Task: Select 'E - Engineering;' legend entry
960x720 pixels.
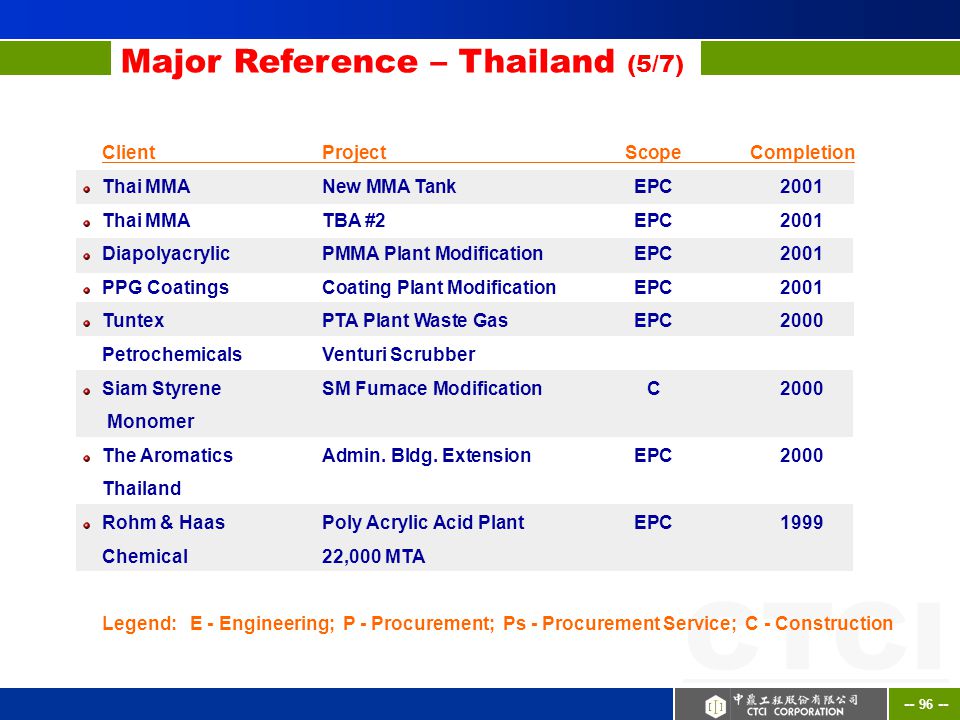Action: click(262, 623)
